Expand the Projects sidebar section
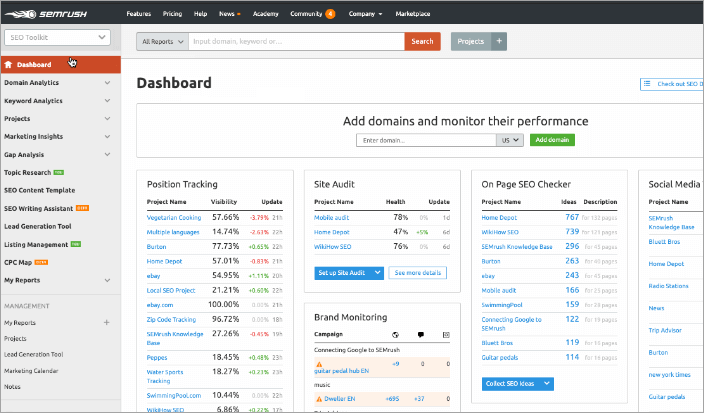Screen dimensions: 704x413 tap(107, 119)
